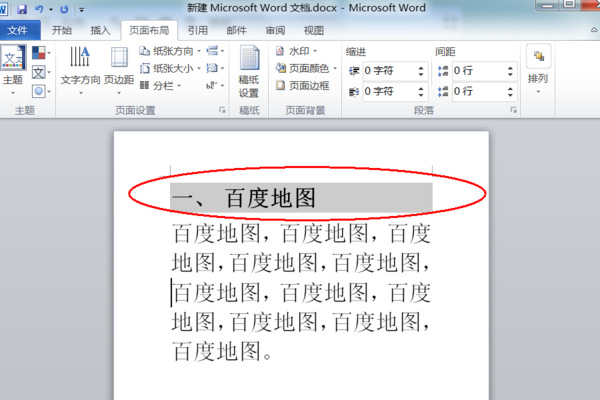Image resolution: width=600 pixels, height=400 pixels.
Task: Adjust spacing before with its spinner arrows
Action: 510,71
